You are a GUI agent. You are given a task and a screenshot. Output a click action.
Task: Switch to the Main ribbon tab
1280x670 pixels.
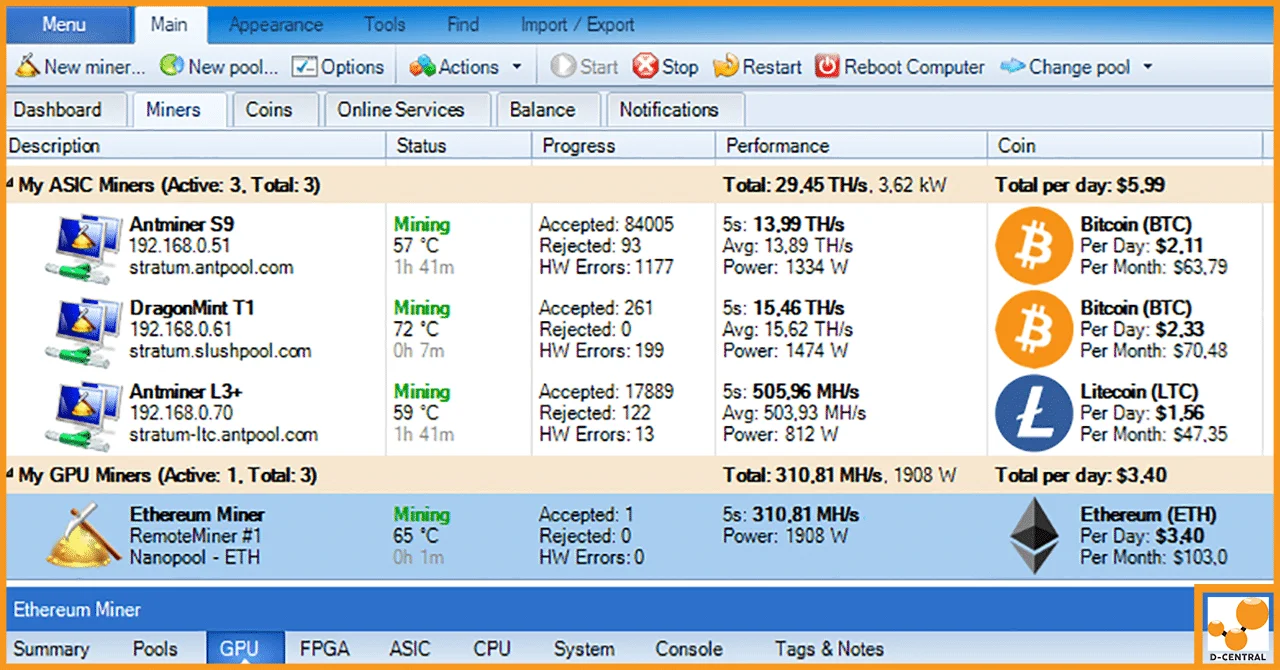[169, 25]
